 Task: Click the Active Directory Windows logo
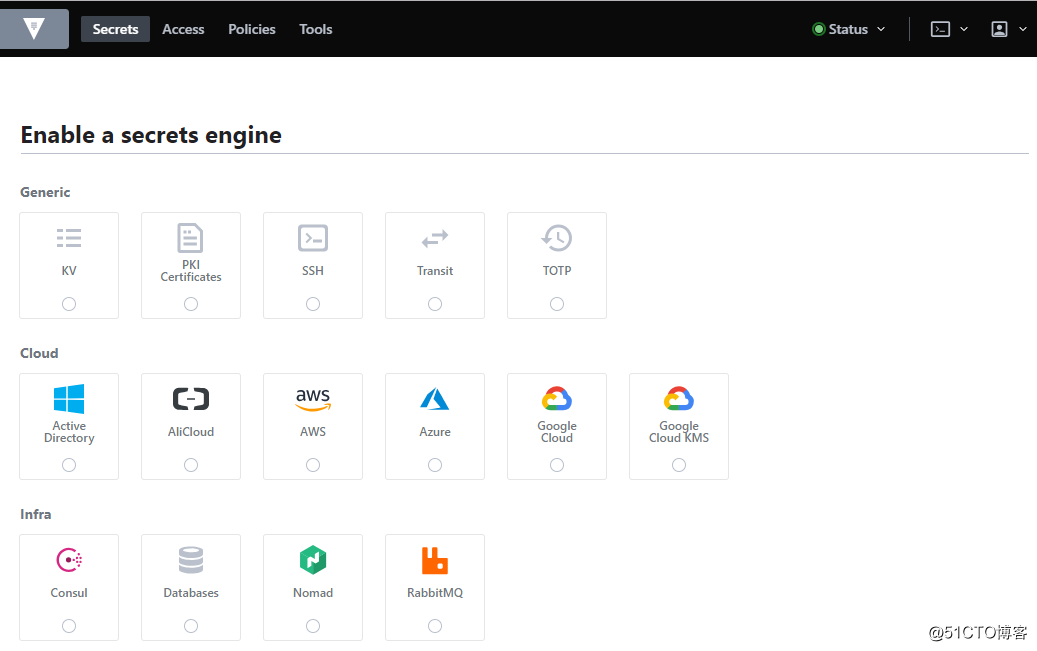click(x=69, y=399)
